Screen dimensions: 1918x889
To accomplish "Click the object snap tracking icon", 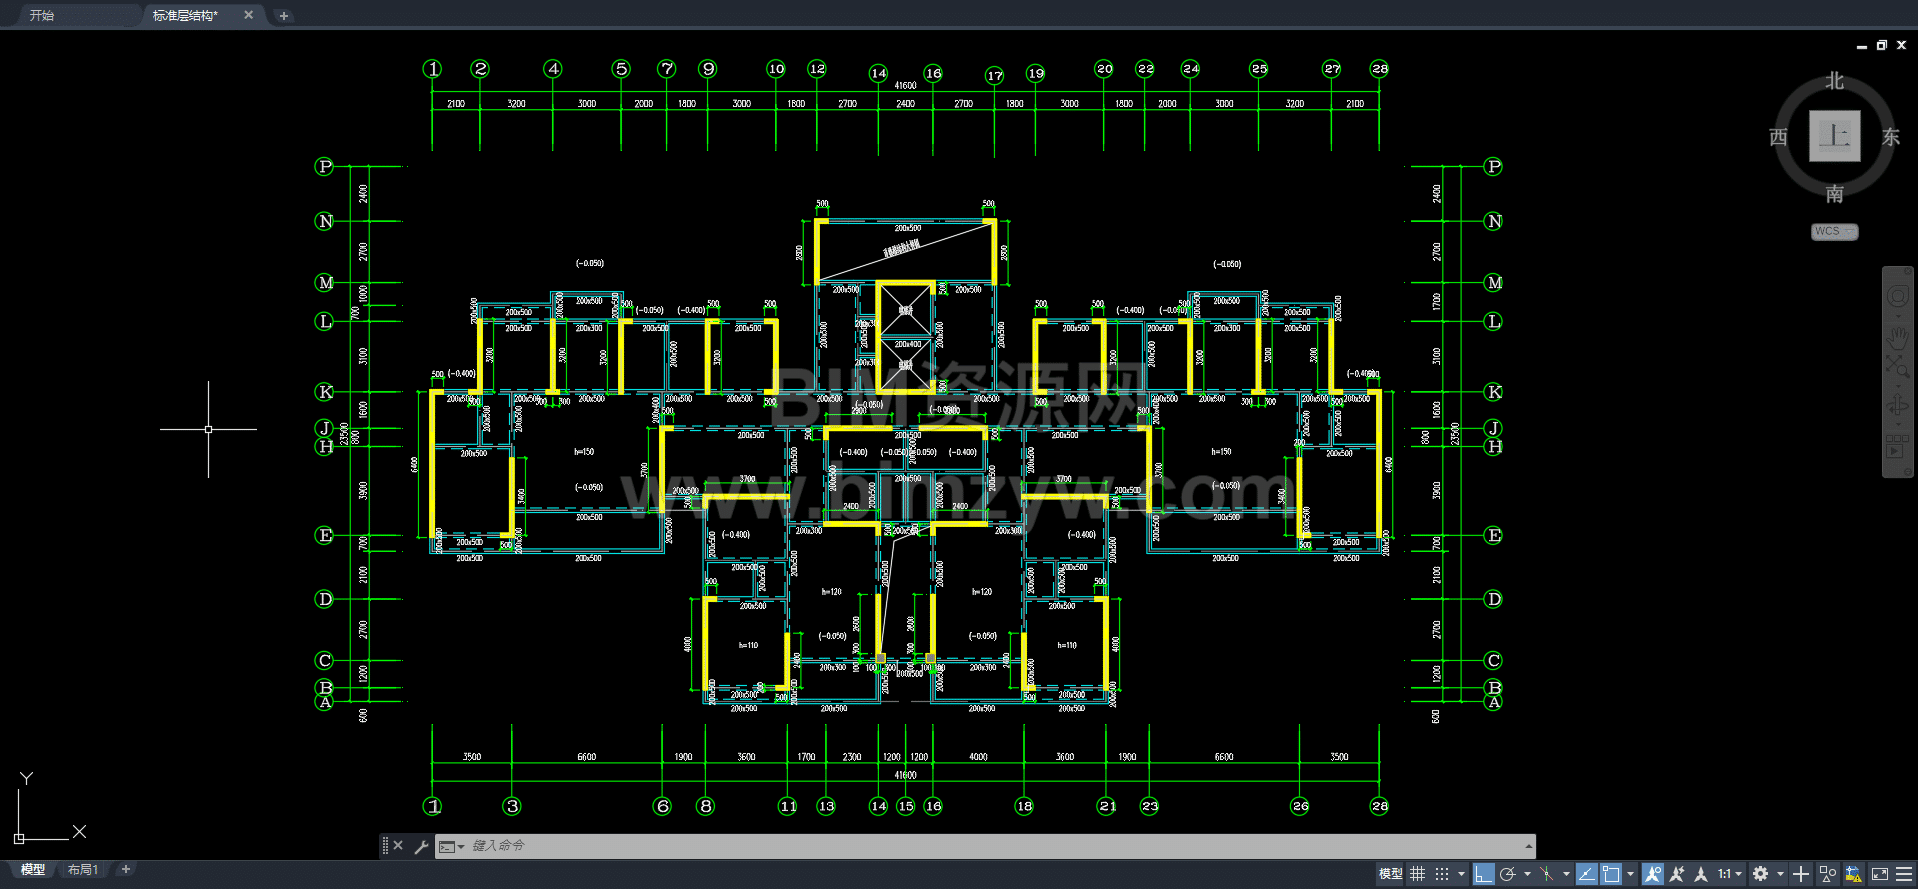I will [x=1586, y=874].
